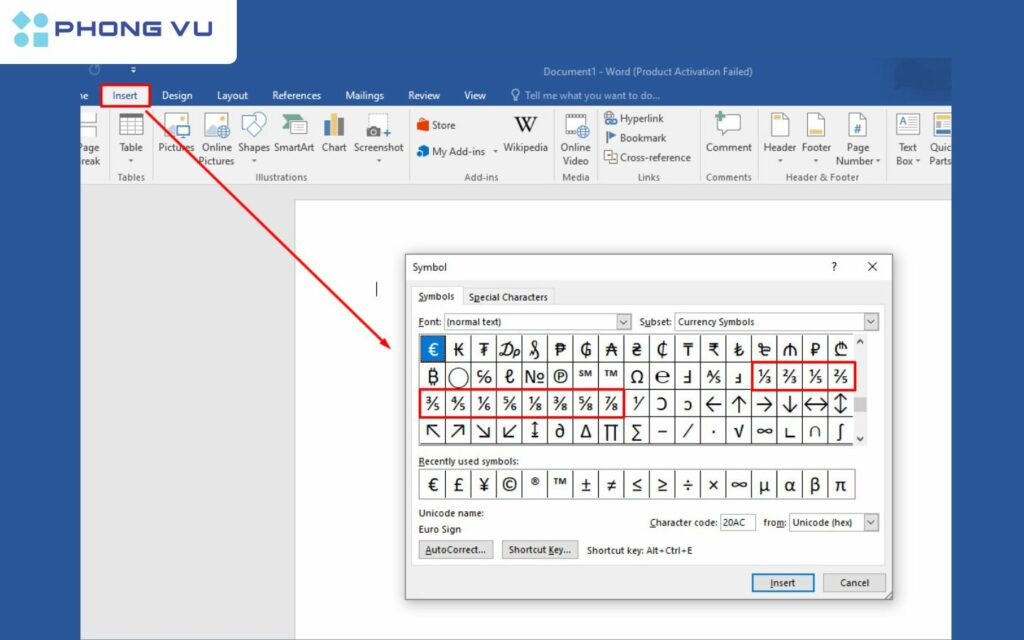Screen dimensions: 1024x640
Task: Open the Font dropdown in the Symbol dialog
Action: point(624,321)
